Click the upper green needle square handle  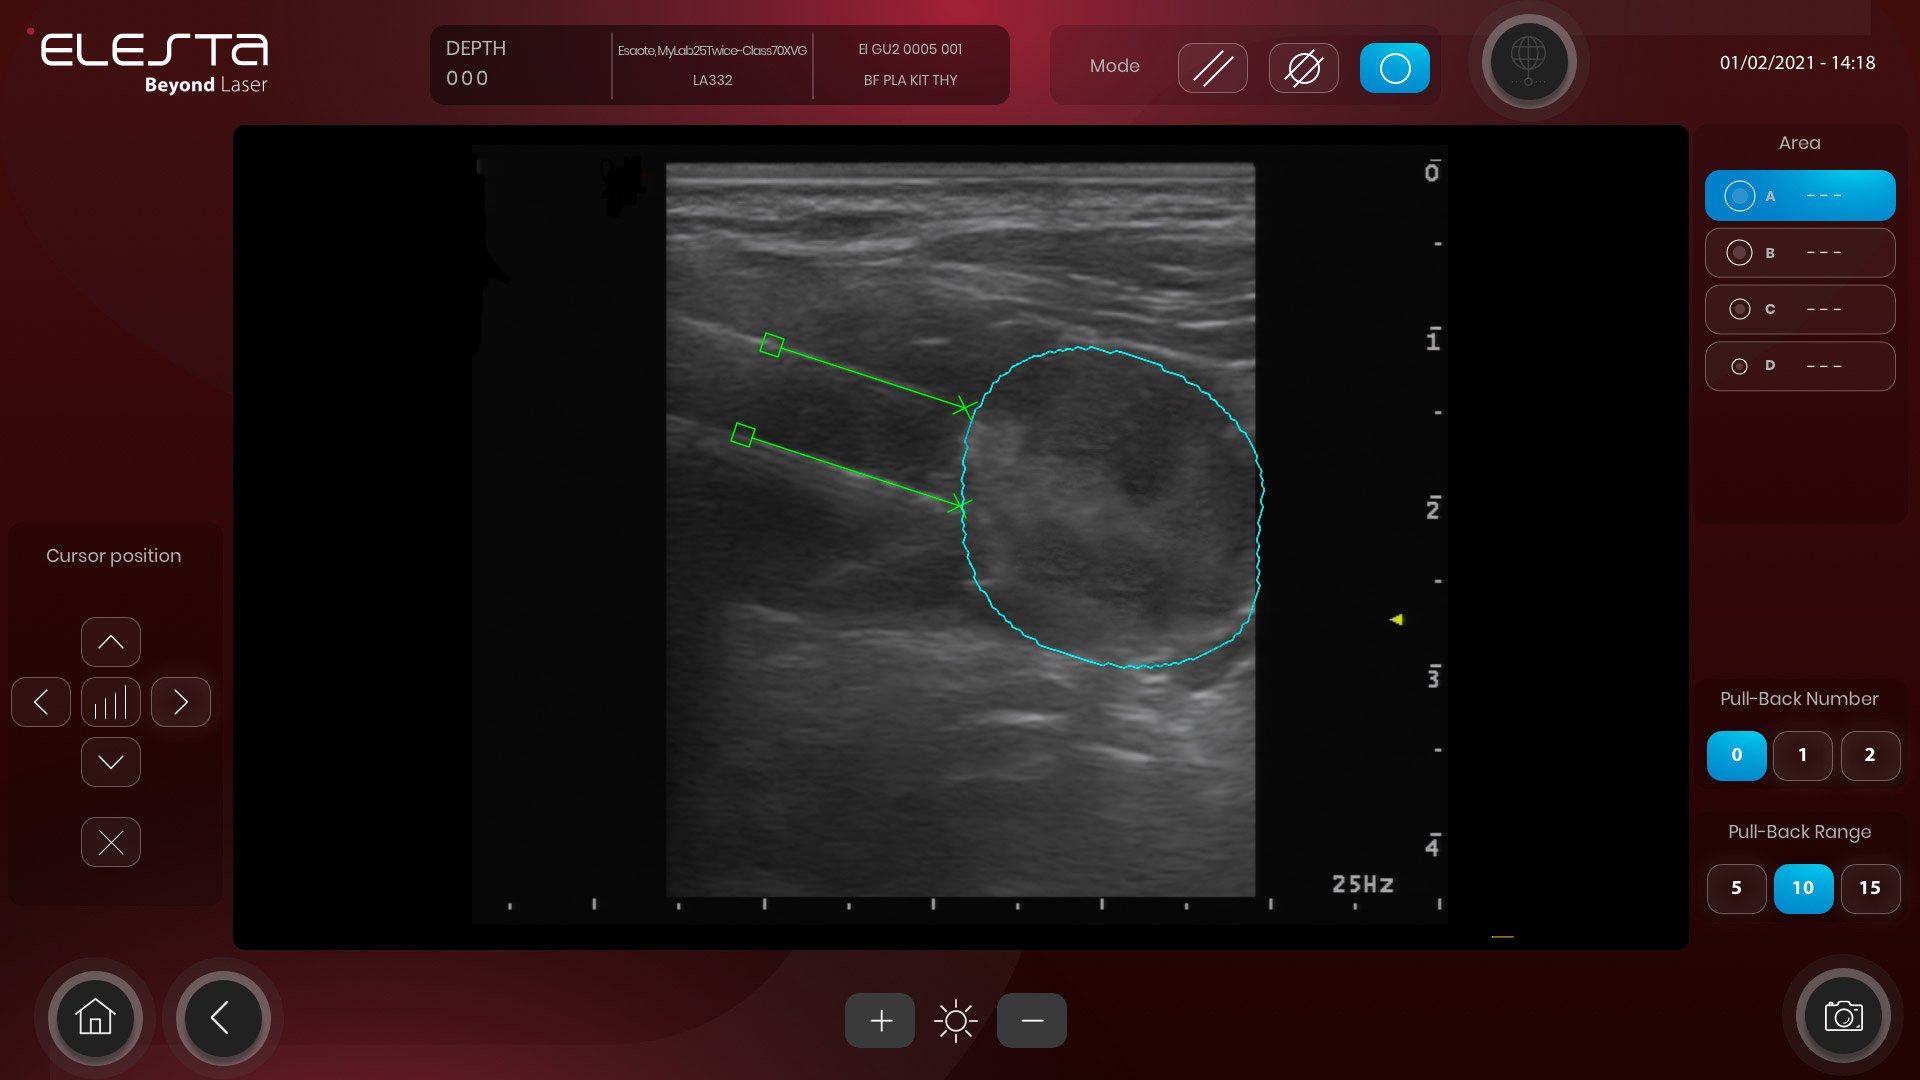point(771,345)
